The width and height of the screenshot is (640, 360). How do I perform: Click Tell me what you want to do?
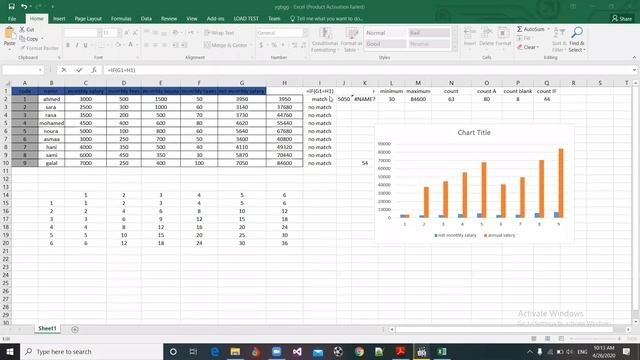coord(327,19)
